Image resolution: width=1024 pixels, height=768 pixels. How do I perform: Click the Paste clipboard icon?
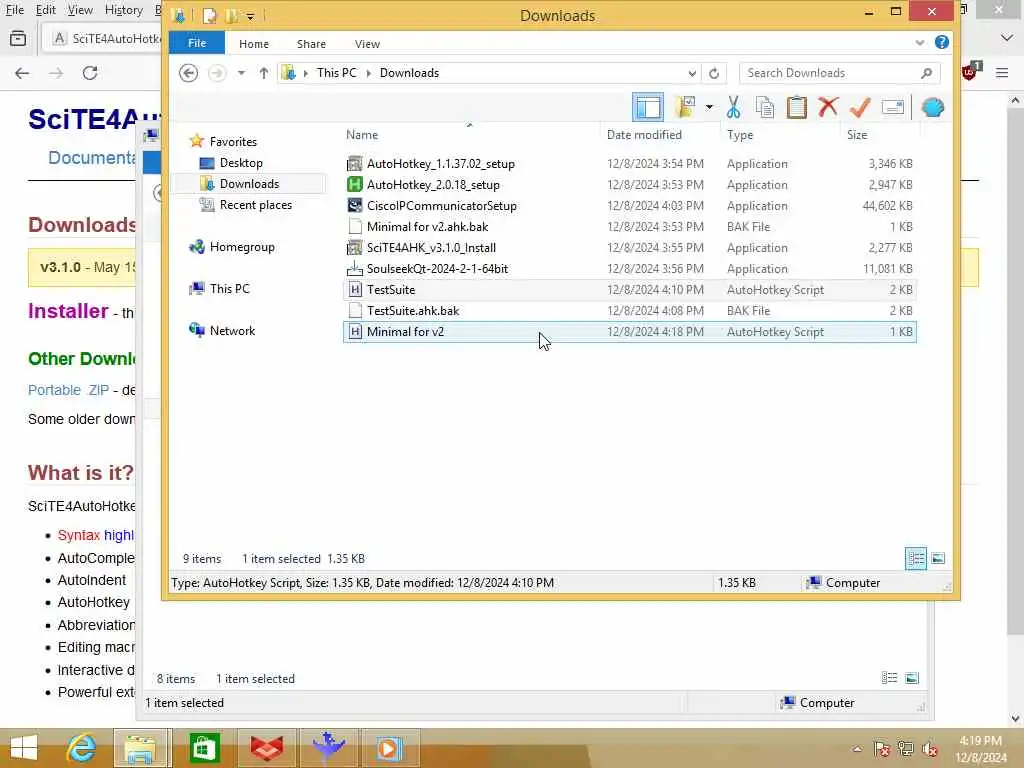(x=796, y=107)
